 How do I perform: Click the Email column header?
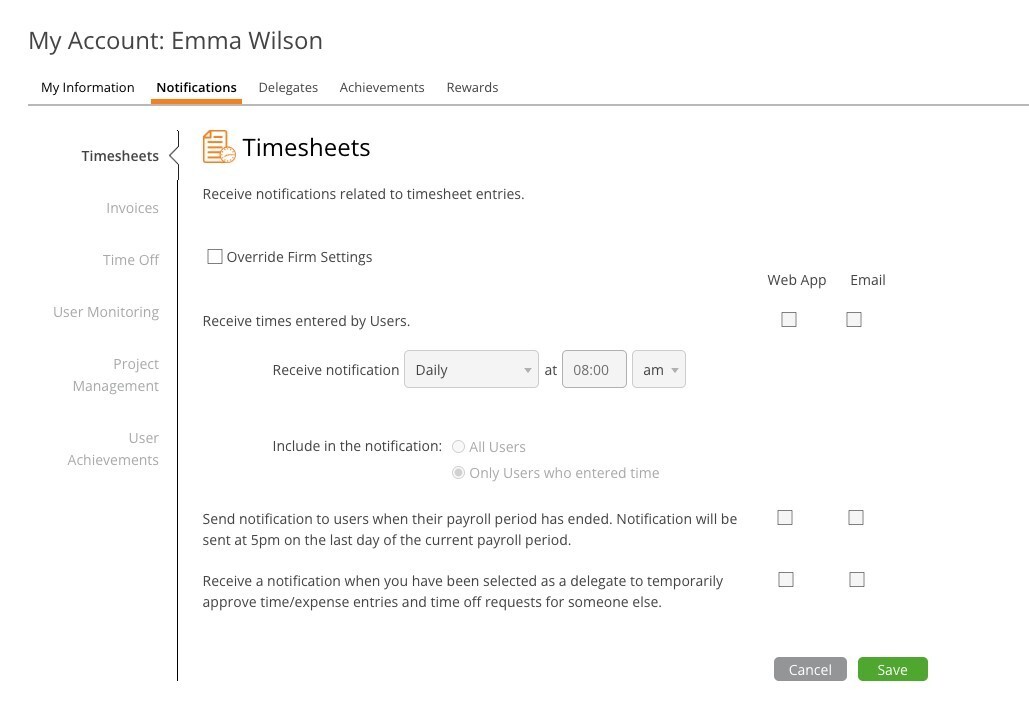868,280
